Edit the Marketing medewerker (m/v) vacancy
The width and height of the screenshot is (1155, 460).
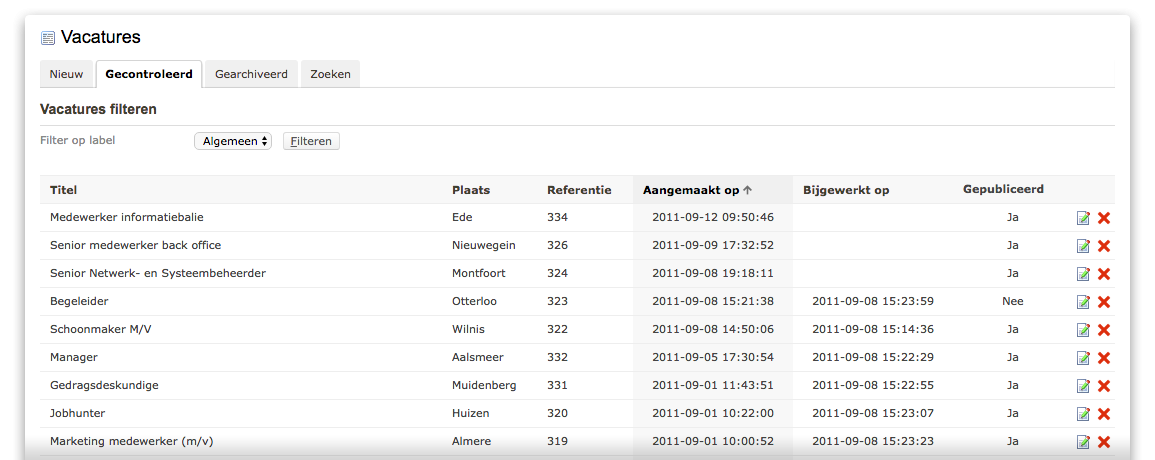coord(1083,442)
